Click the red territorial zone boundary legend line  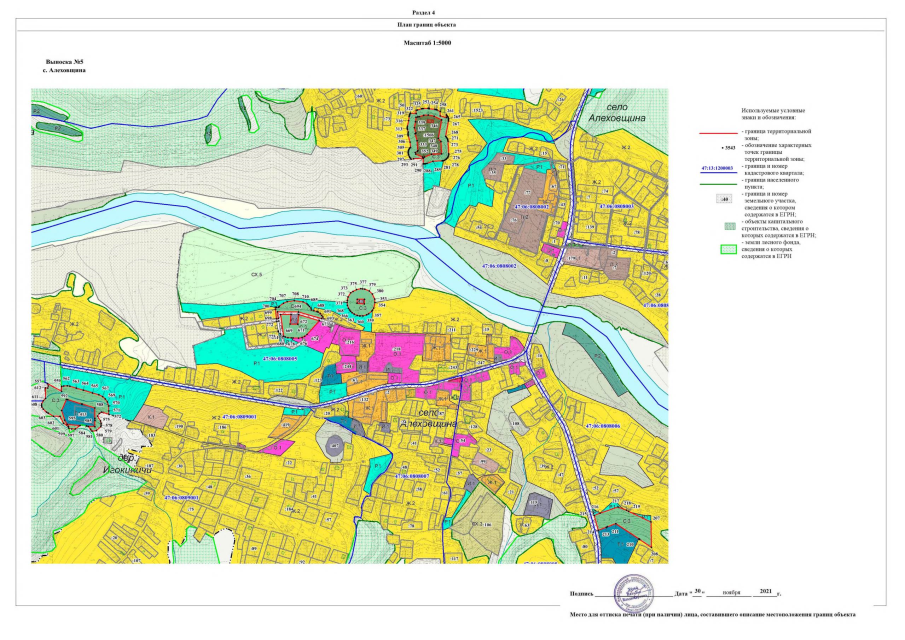coord(718,131)
